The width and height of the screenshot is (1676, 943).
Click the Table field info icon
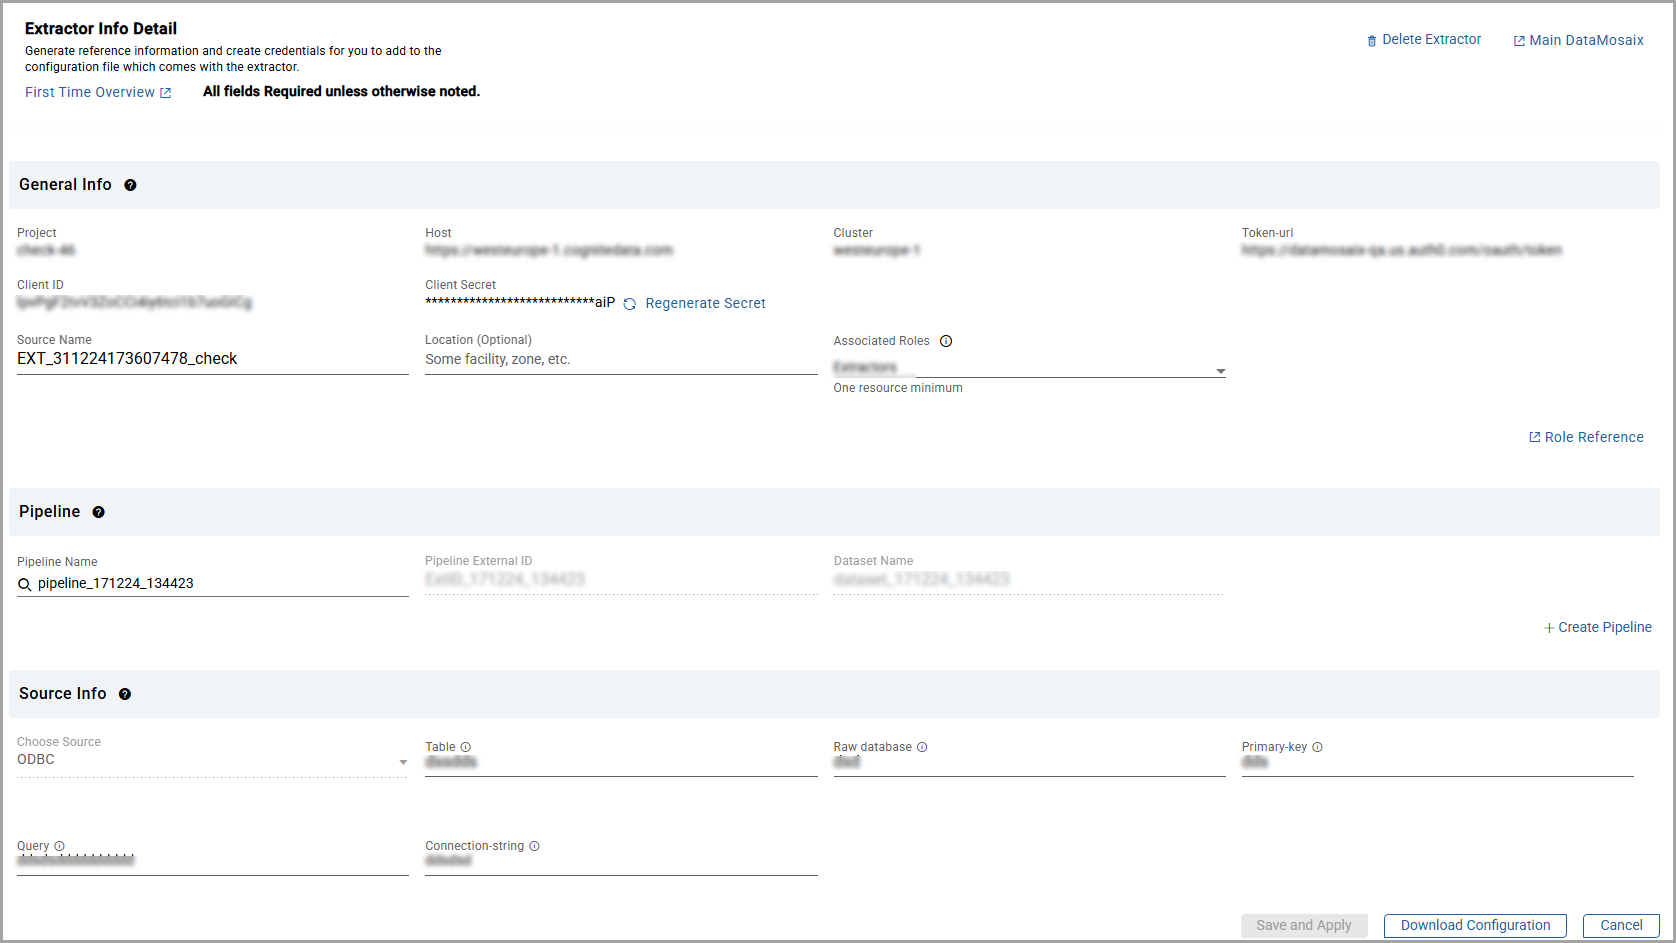[466, 747]
